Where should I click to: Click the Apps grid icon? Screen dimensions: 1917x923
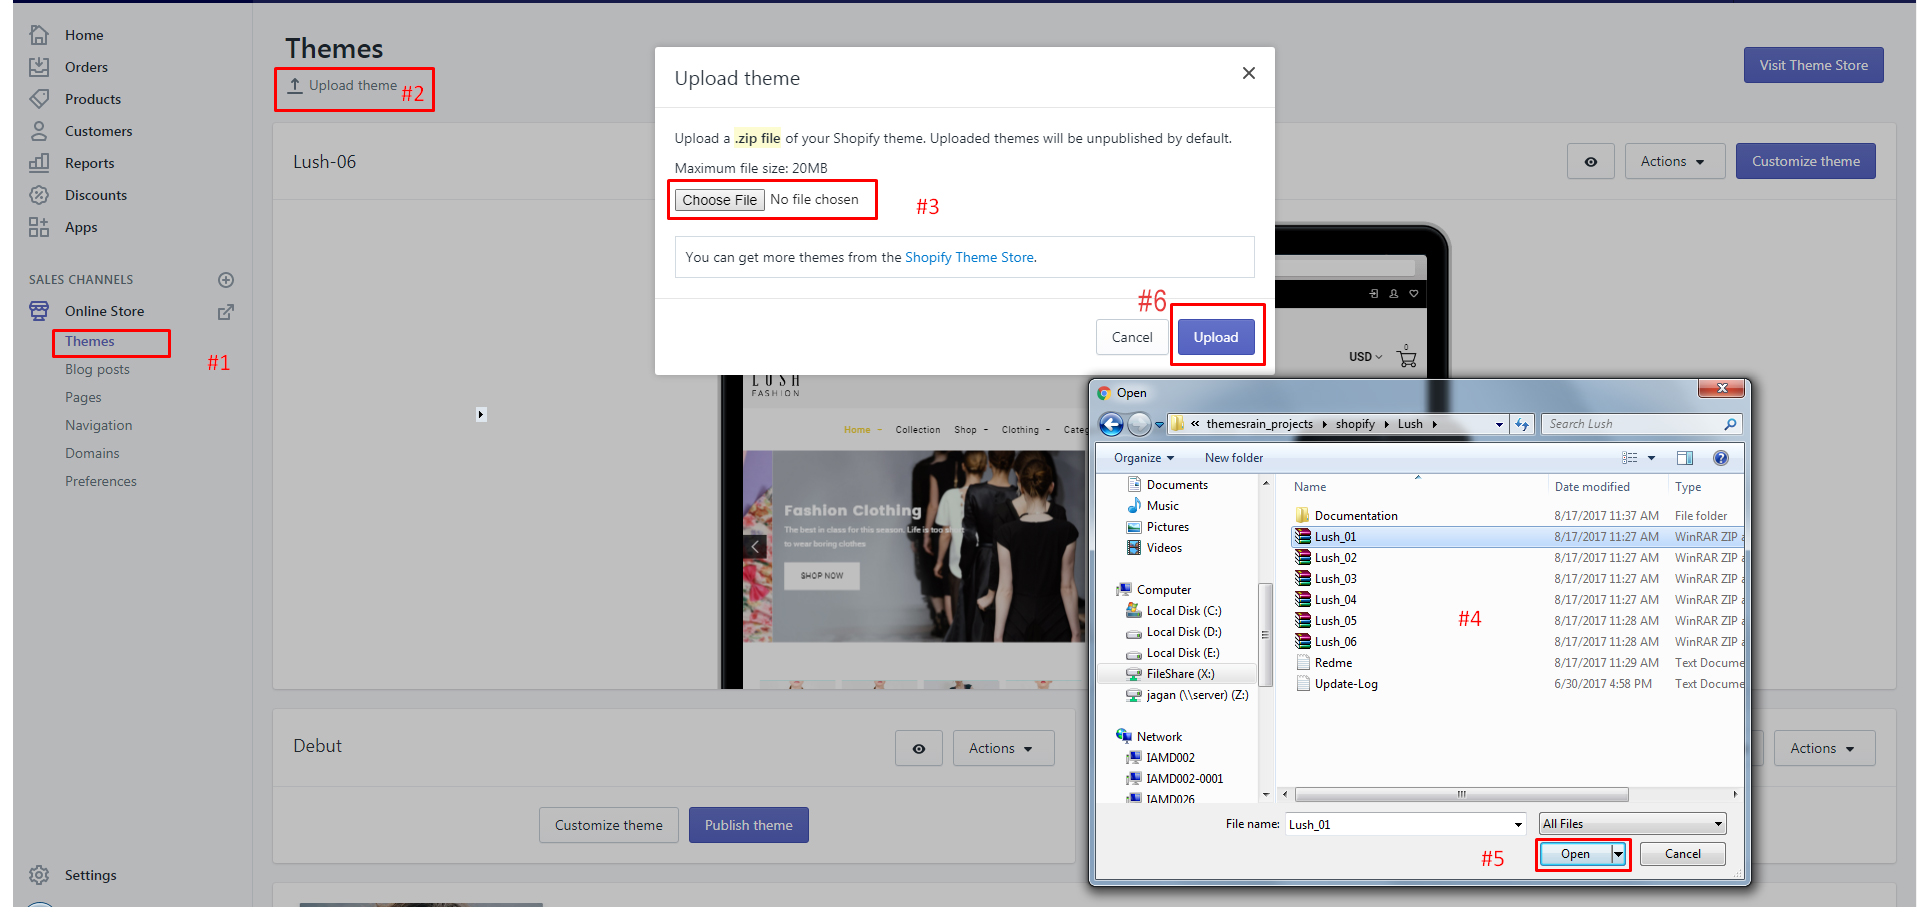click(39, 227)
